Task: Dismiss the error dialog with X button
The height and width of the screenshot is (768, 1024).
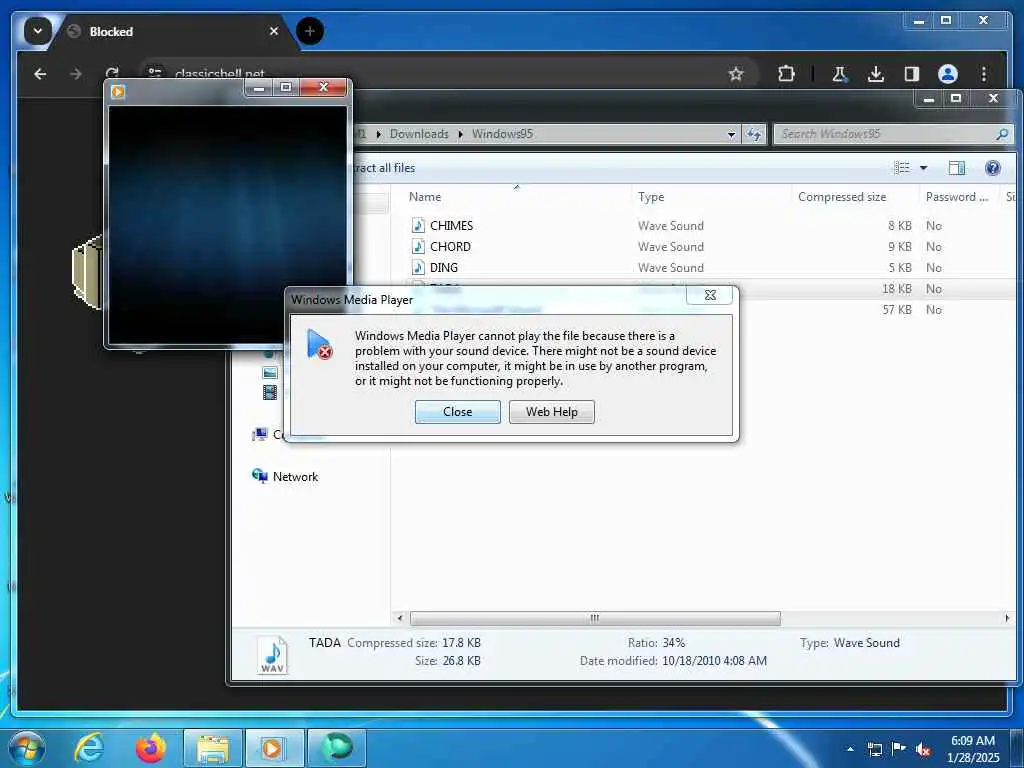Action: (x=710, y=295)
